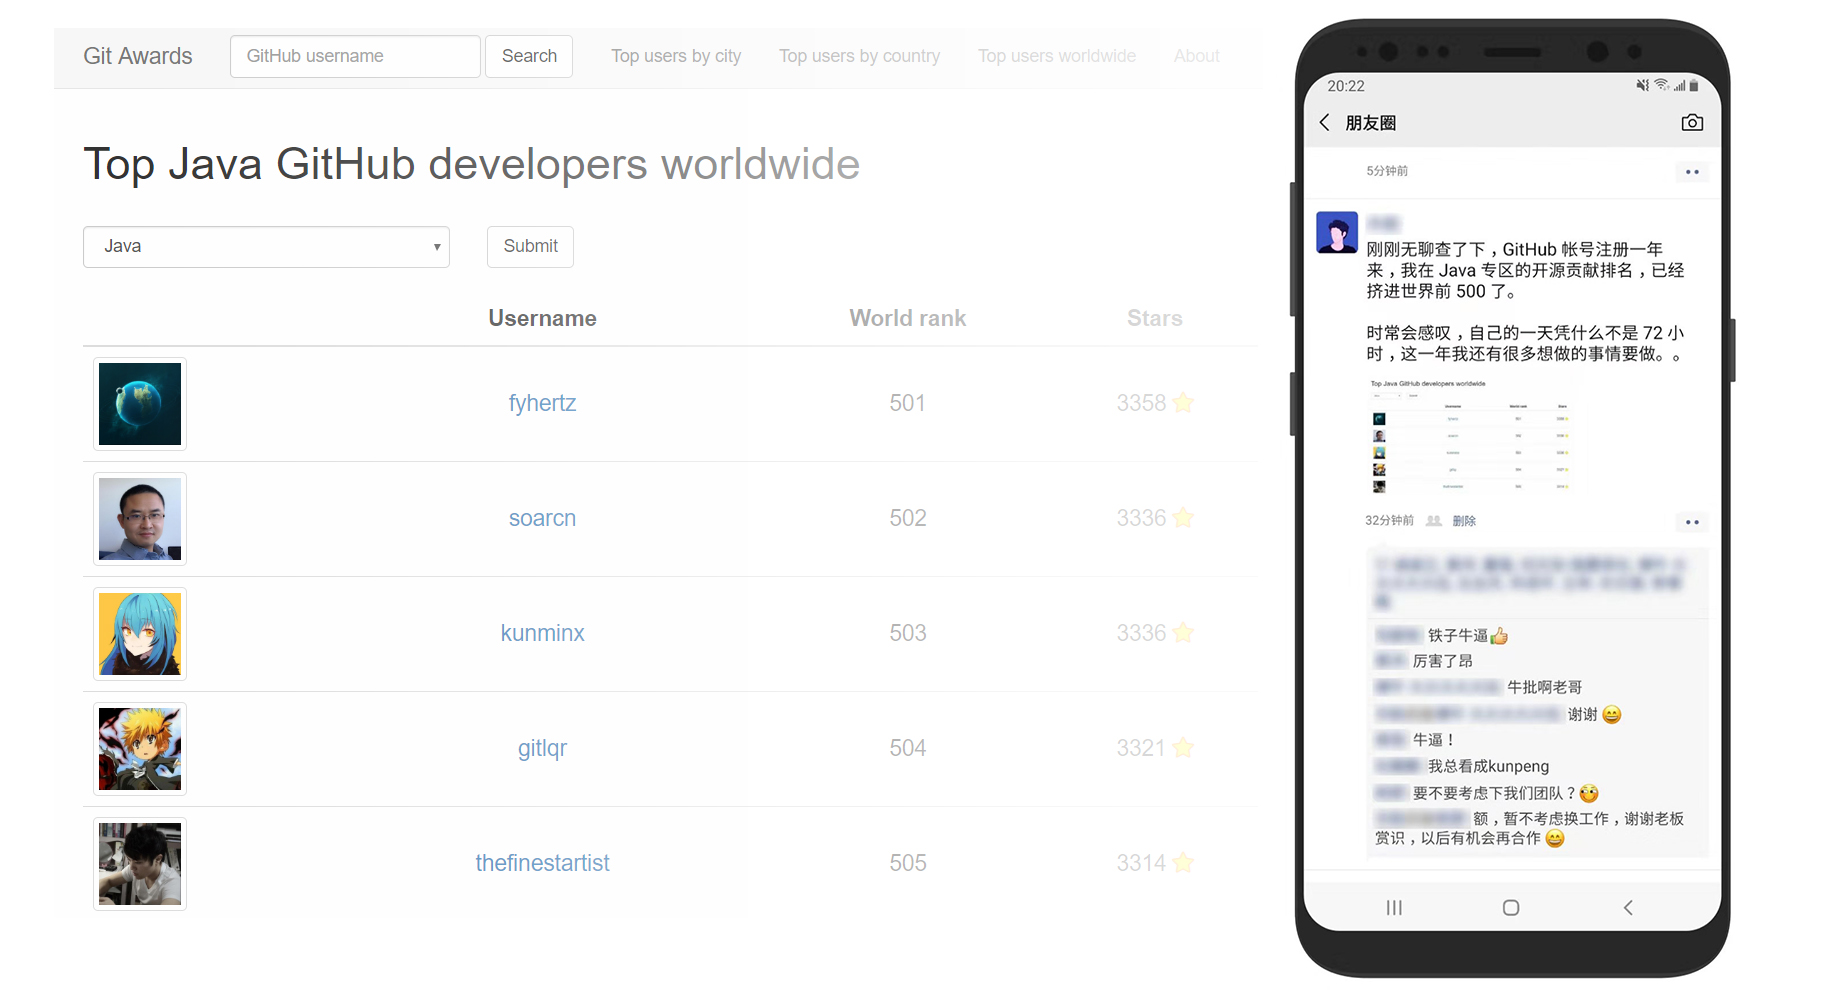Open Top users by country menu
This screenshot has width=1822, height=1000.
point(860,56)
